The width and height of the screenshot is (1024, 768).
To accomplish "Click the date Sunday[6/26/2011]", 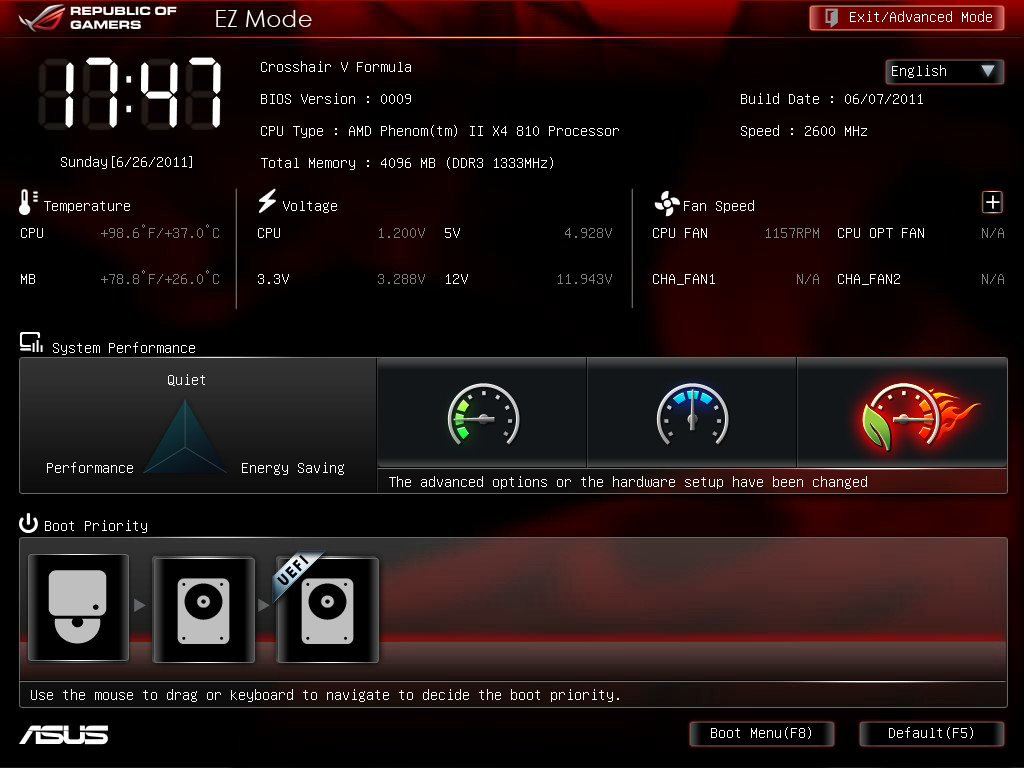I will coord(127,162).
